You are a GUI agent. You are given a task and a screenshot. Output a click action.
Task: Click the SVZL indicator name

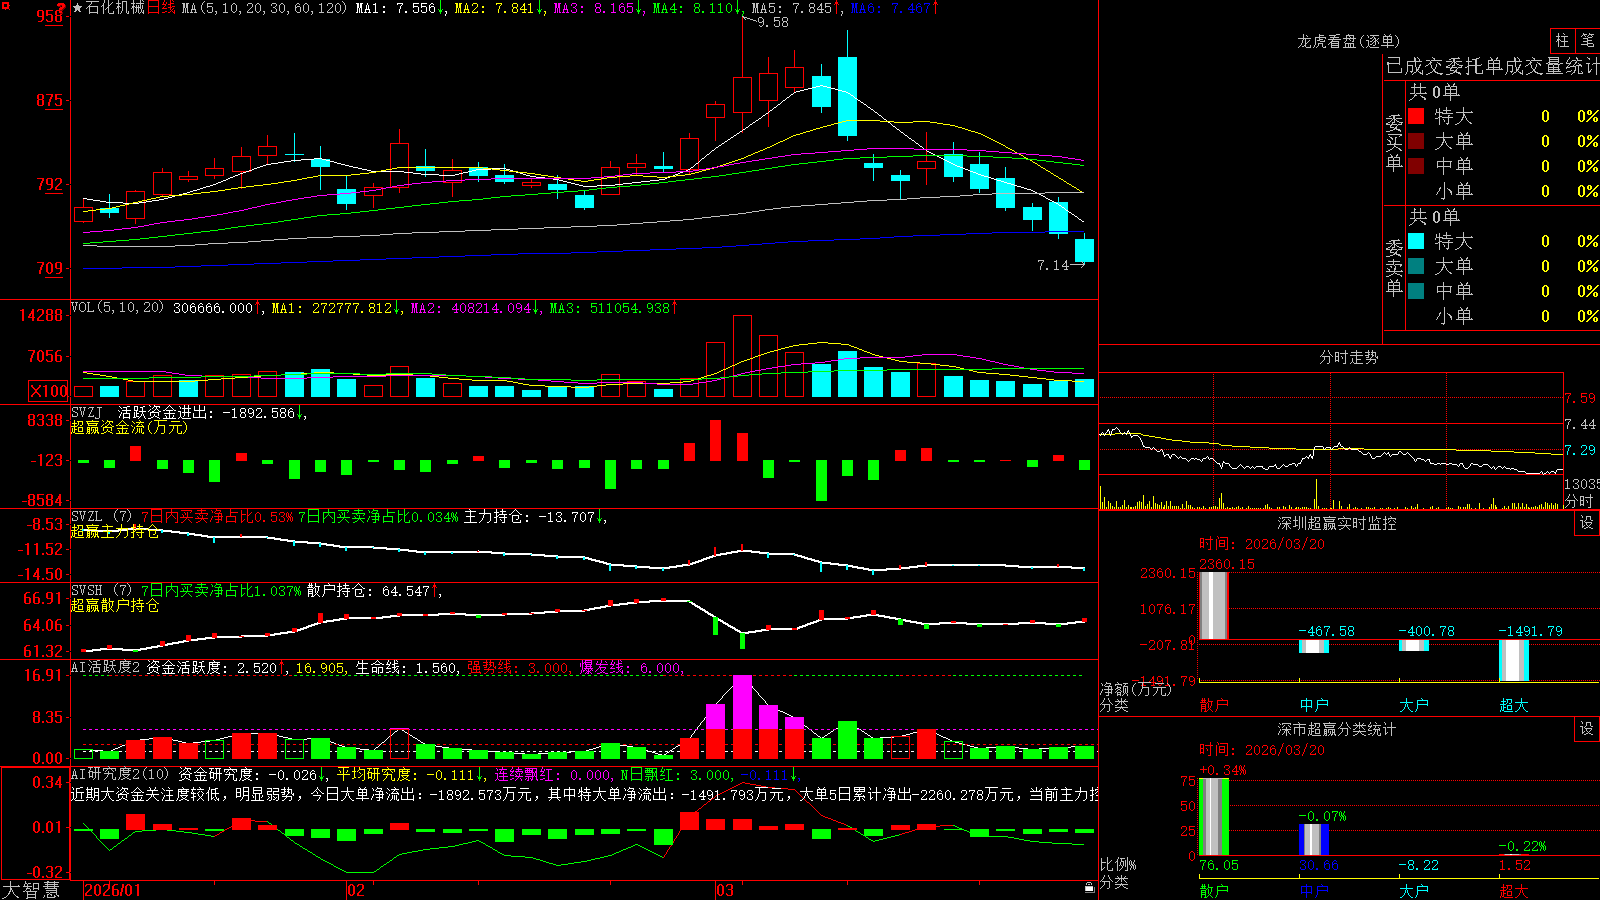point(87,516)
